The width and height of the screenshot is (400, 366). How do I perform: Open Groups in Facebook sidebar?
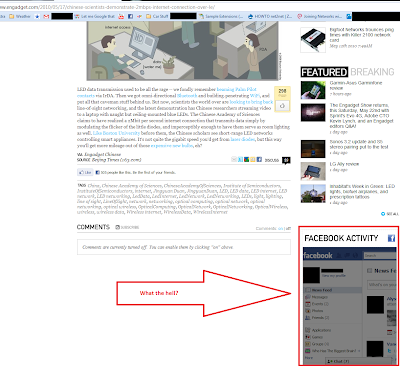317,344
